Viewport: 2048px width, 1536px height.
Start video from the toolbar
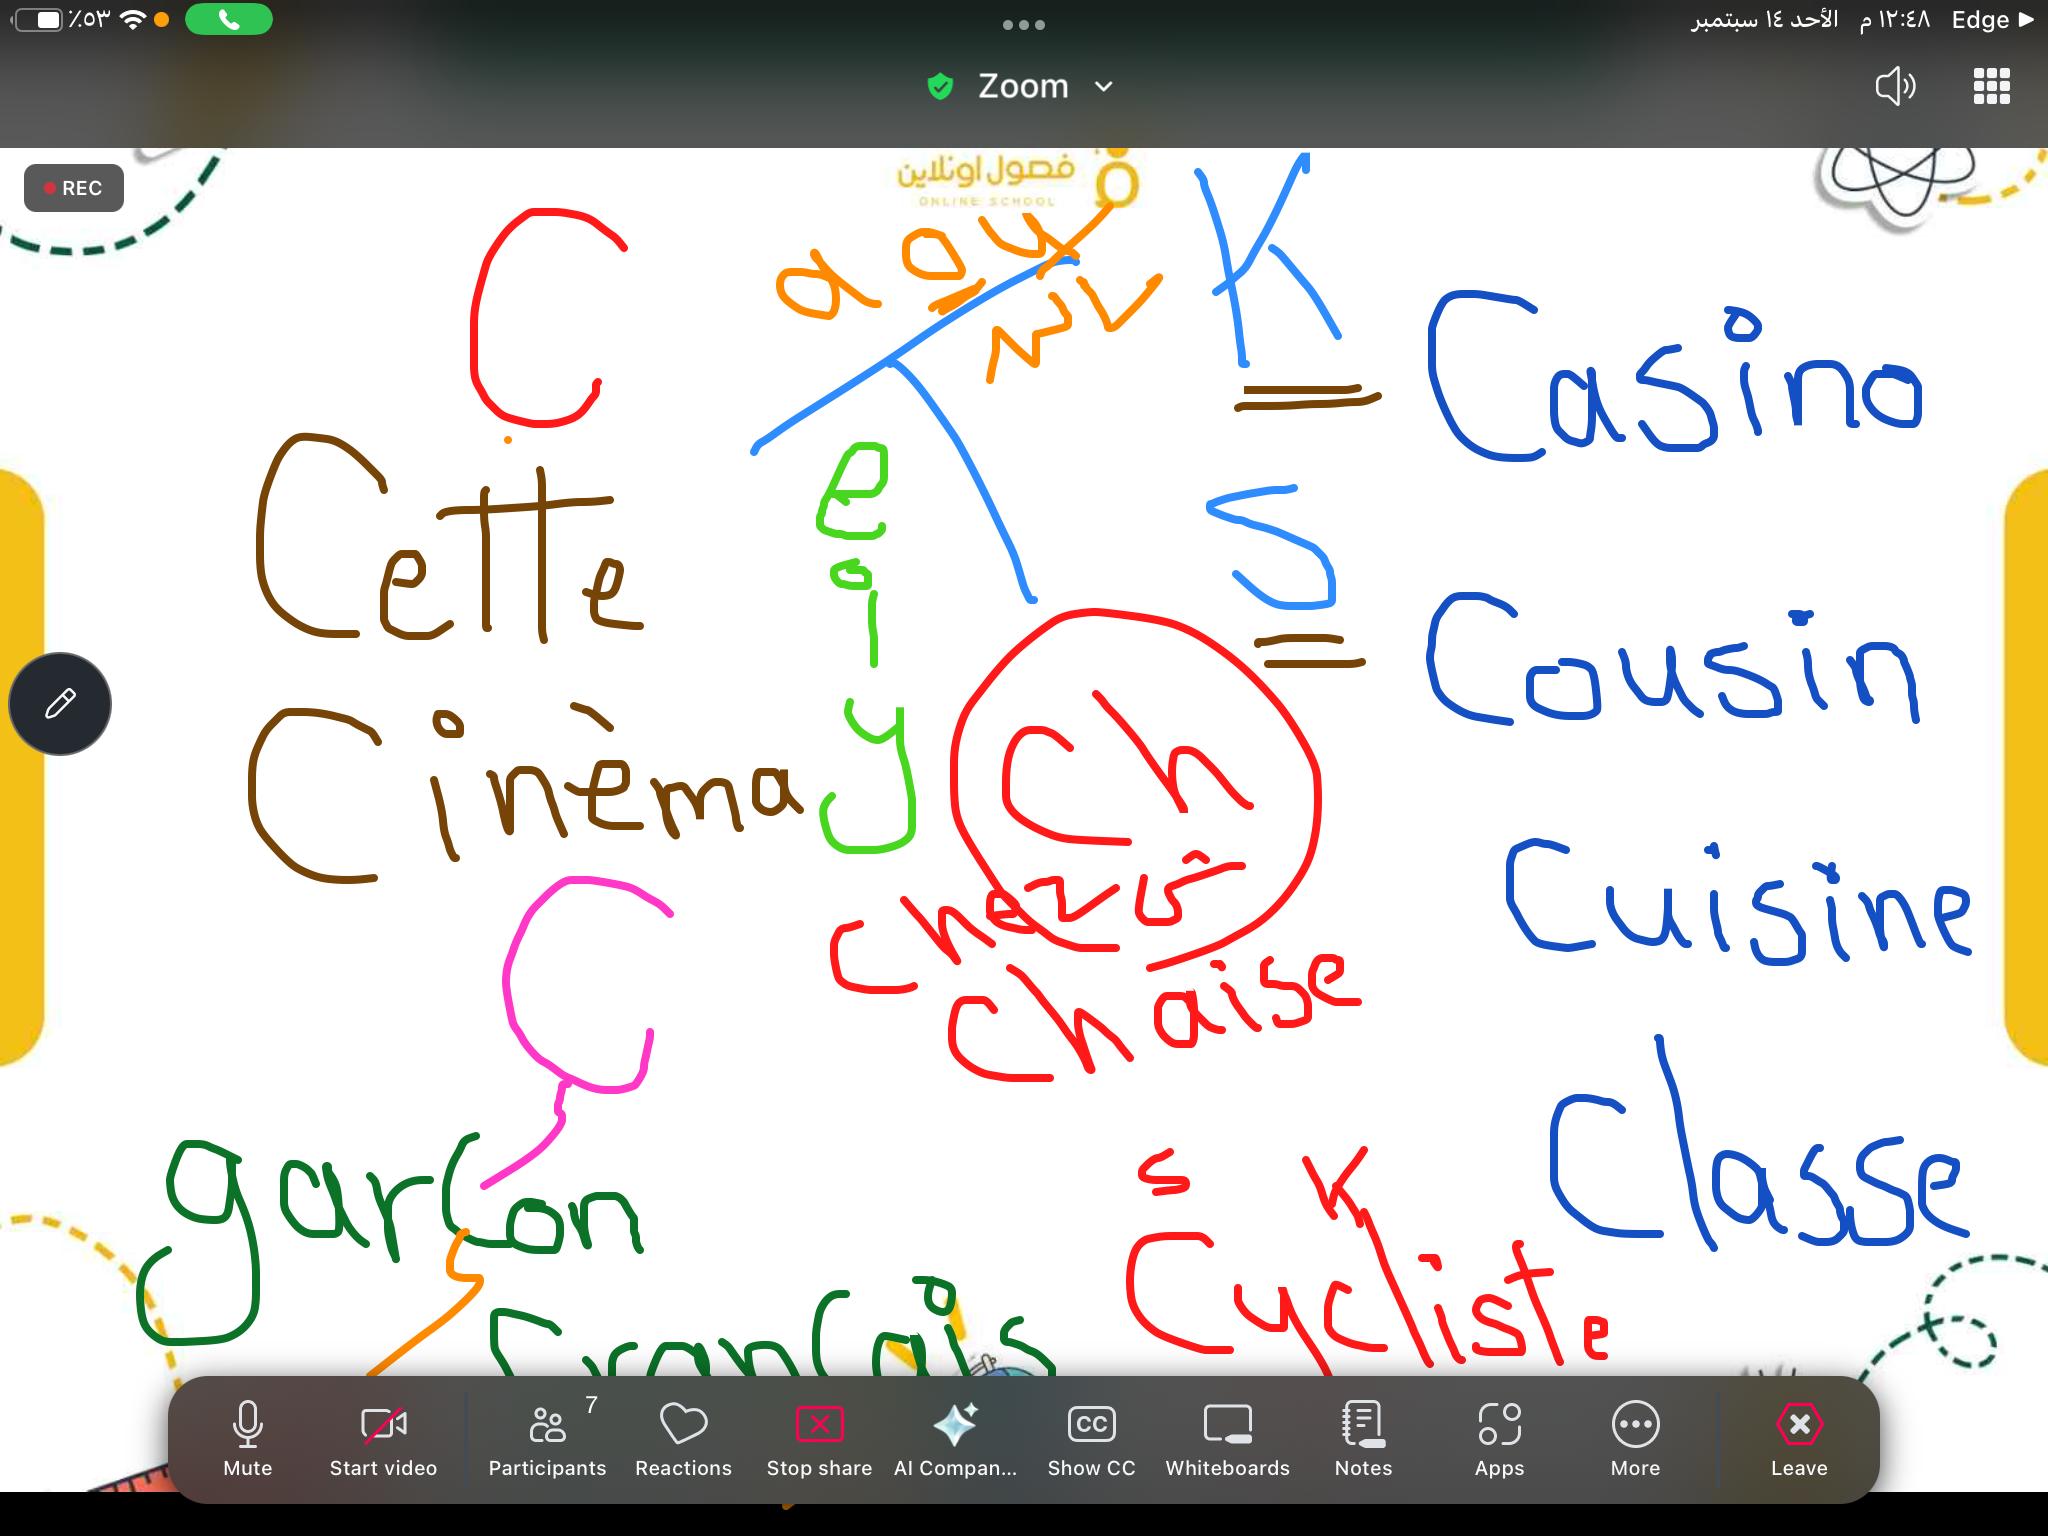click(383, 1438)
